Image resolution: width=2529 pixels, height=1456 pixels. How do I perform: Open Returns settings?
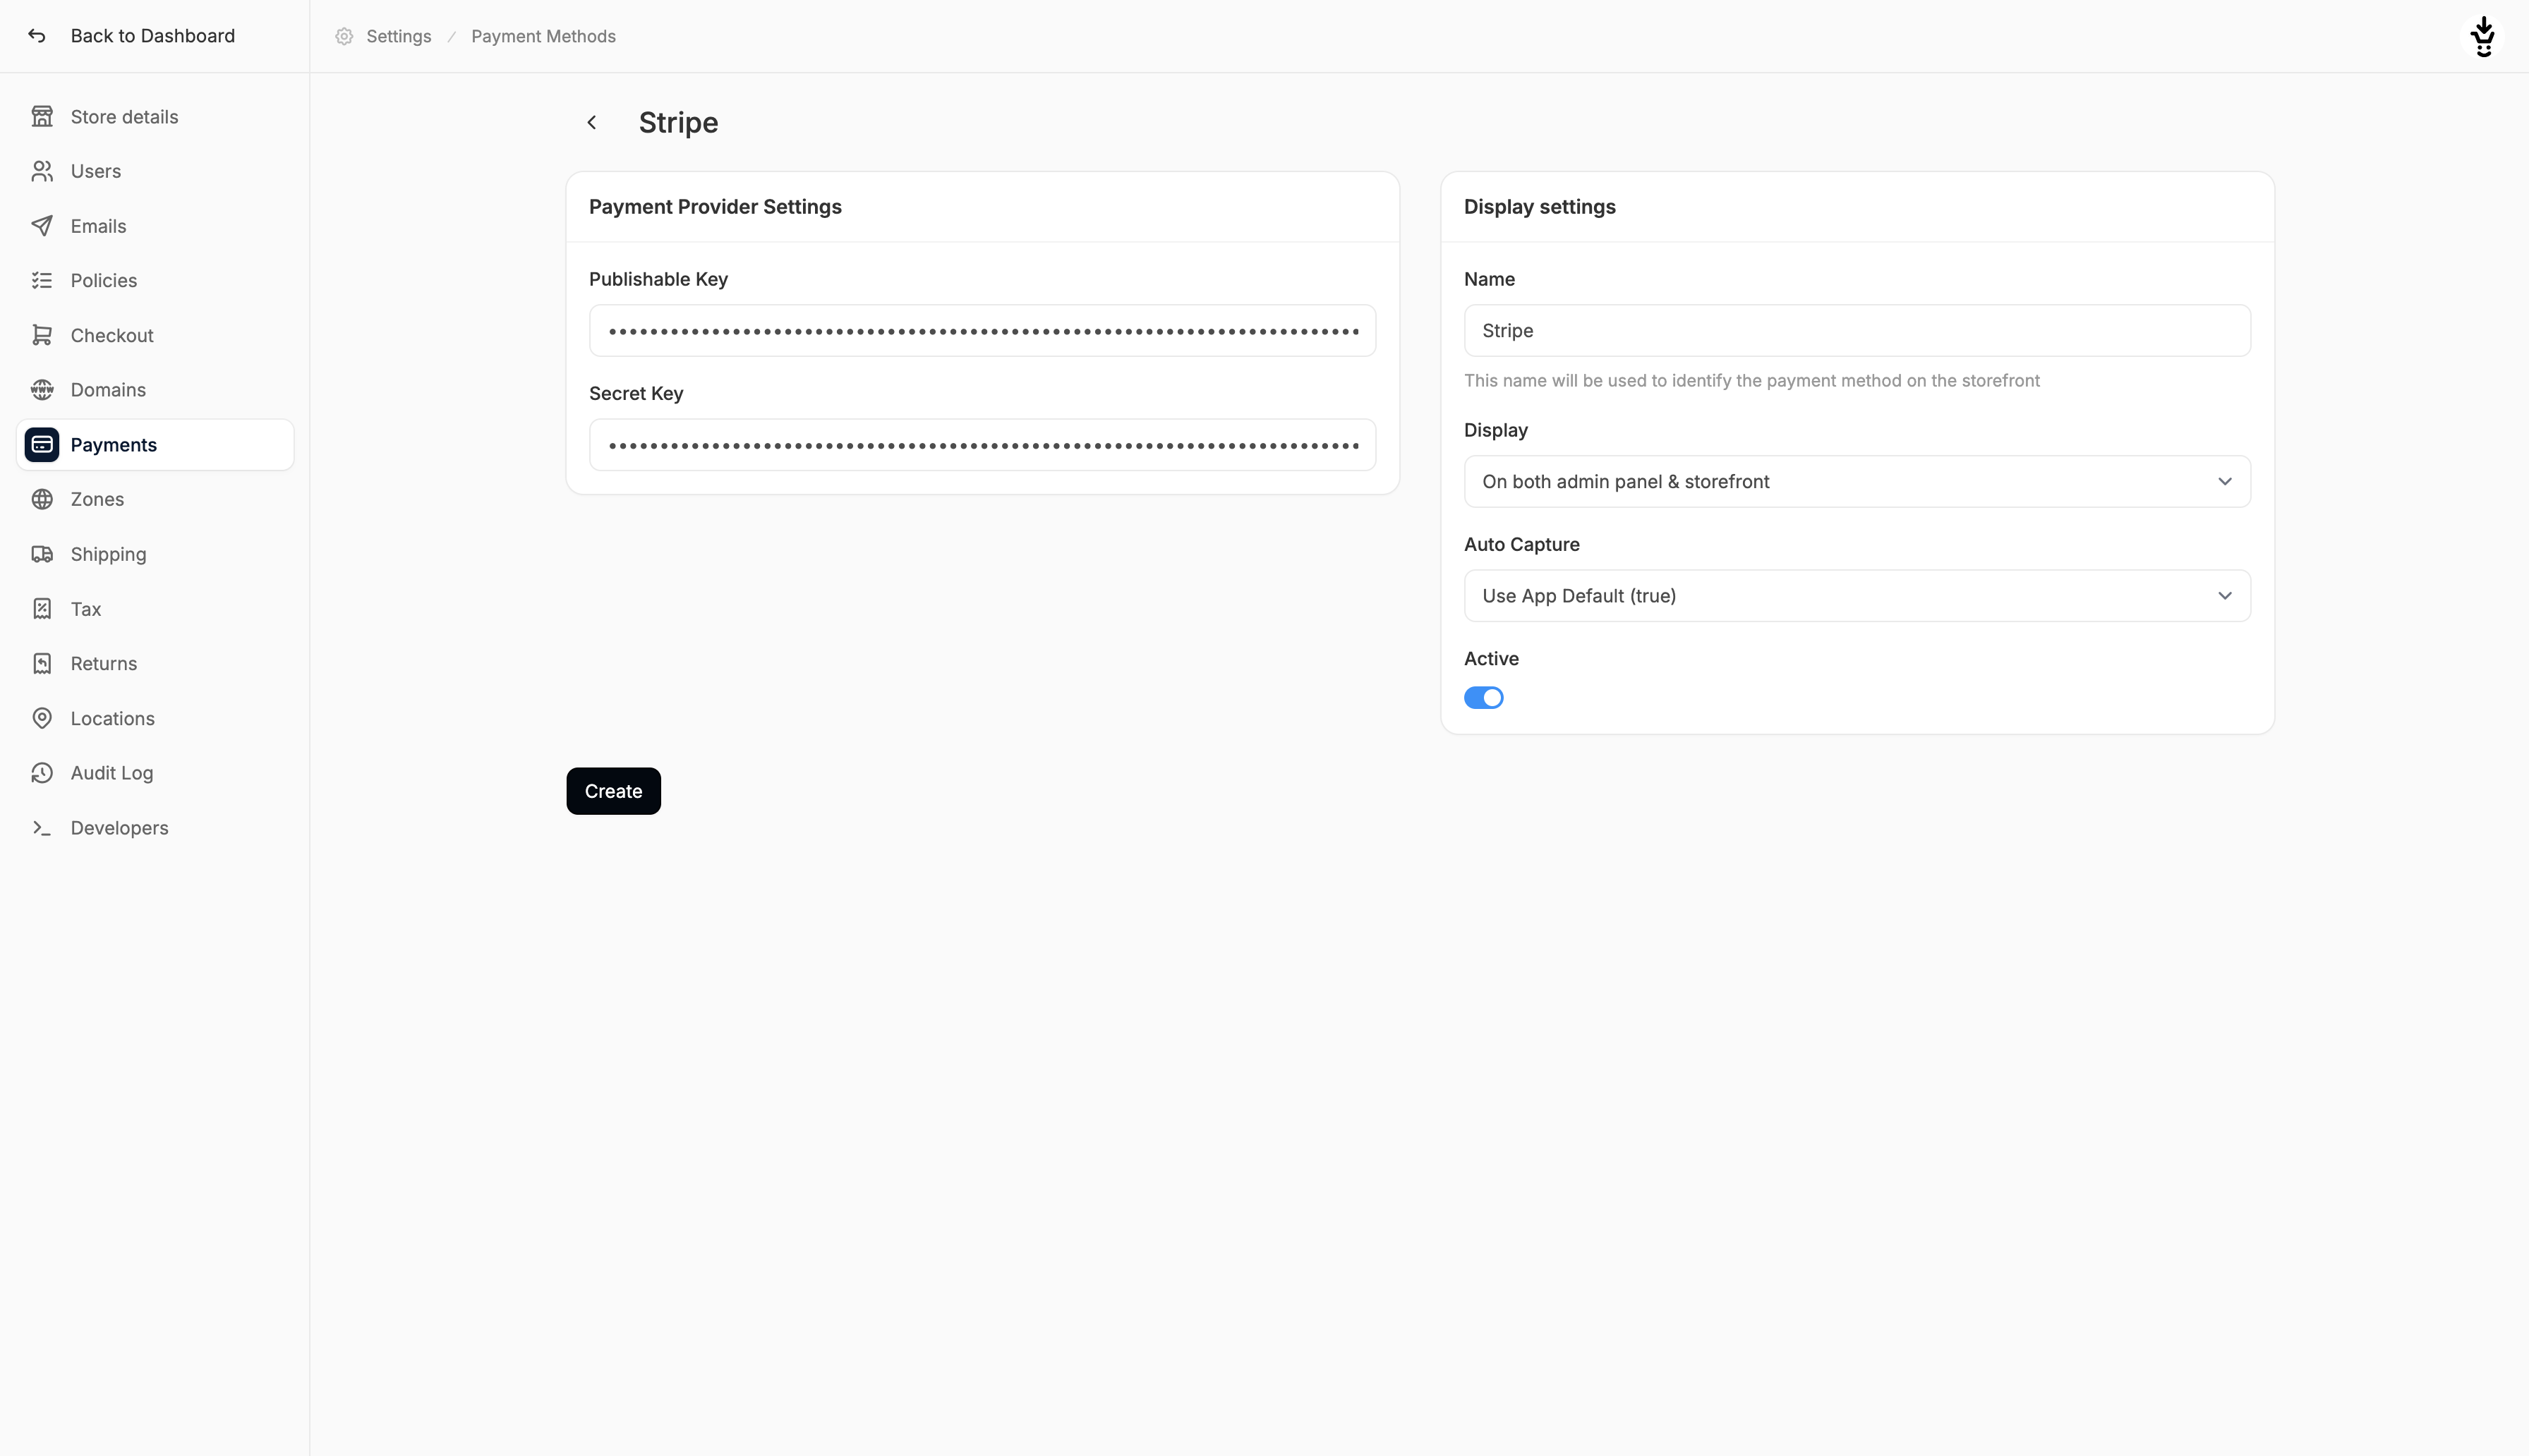pos(155,663)
